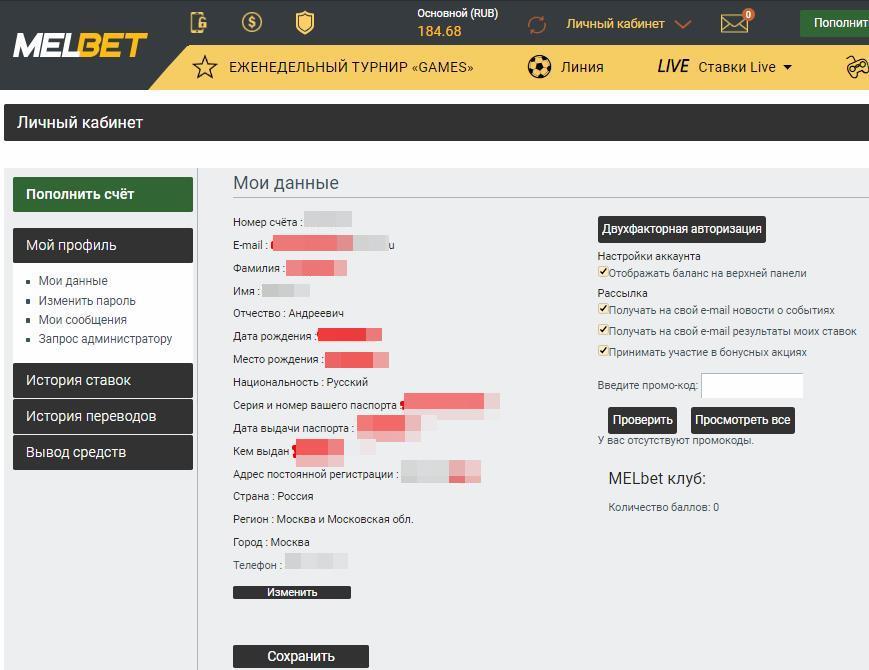Toggle display balance on top panel checkbox

(x=603, y=272)
